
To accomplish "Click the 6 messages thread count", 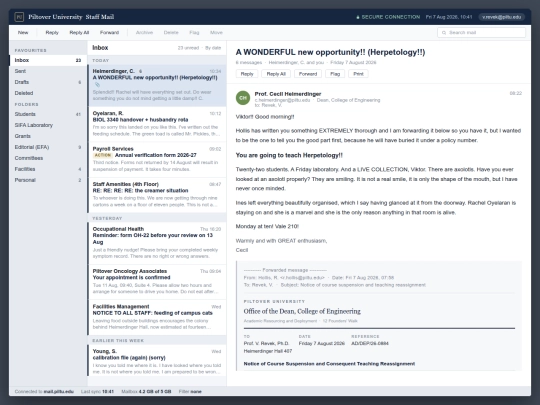I will [x=249, y=63].
